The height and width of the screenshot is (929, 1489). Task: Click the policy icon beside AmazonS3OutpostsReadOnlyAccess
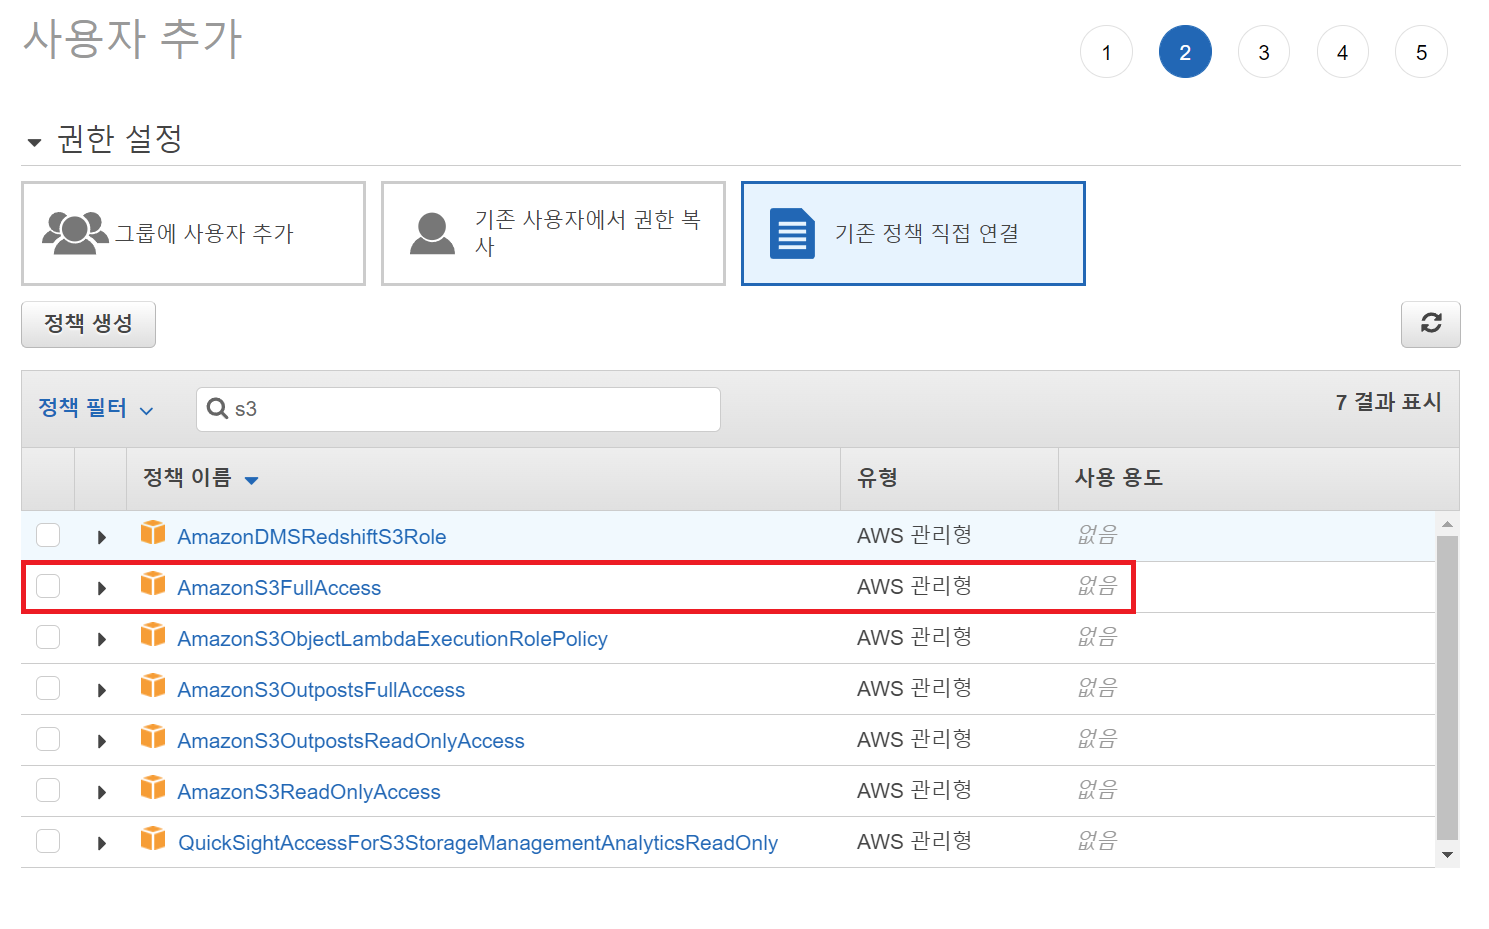coord(153,736)
